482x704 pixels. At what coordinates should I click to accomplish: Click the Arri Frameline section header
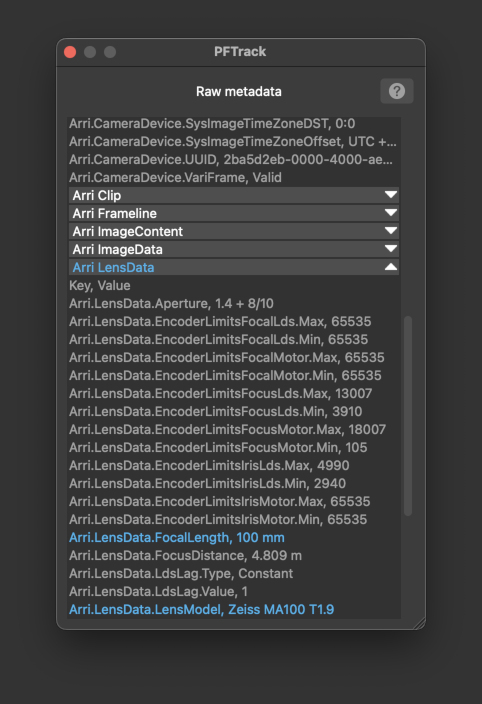coord(234,213)
